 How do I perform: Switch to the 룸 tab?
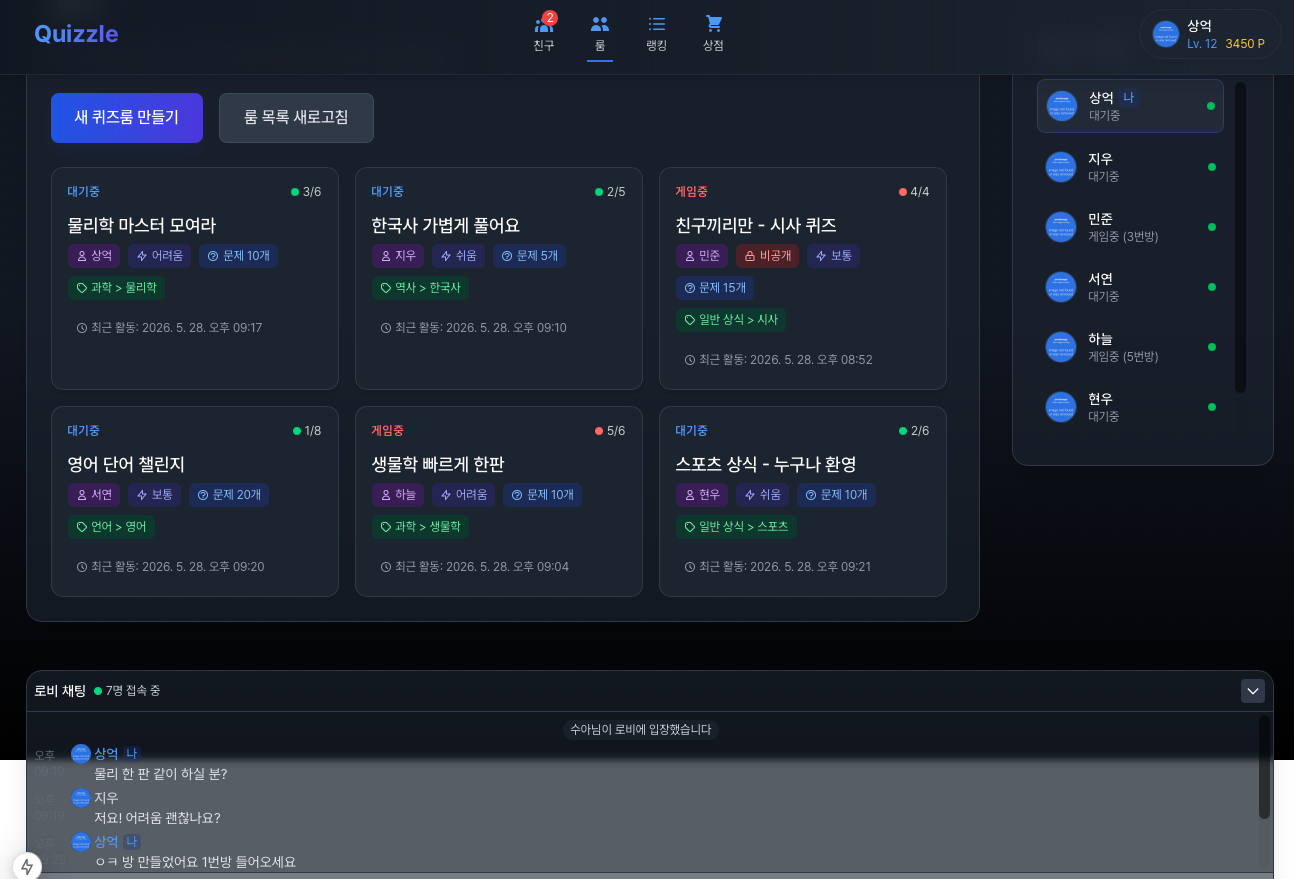[x=600, y=33]
